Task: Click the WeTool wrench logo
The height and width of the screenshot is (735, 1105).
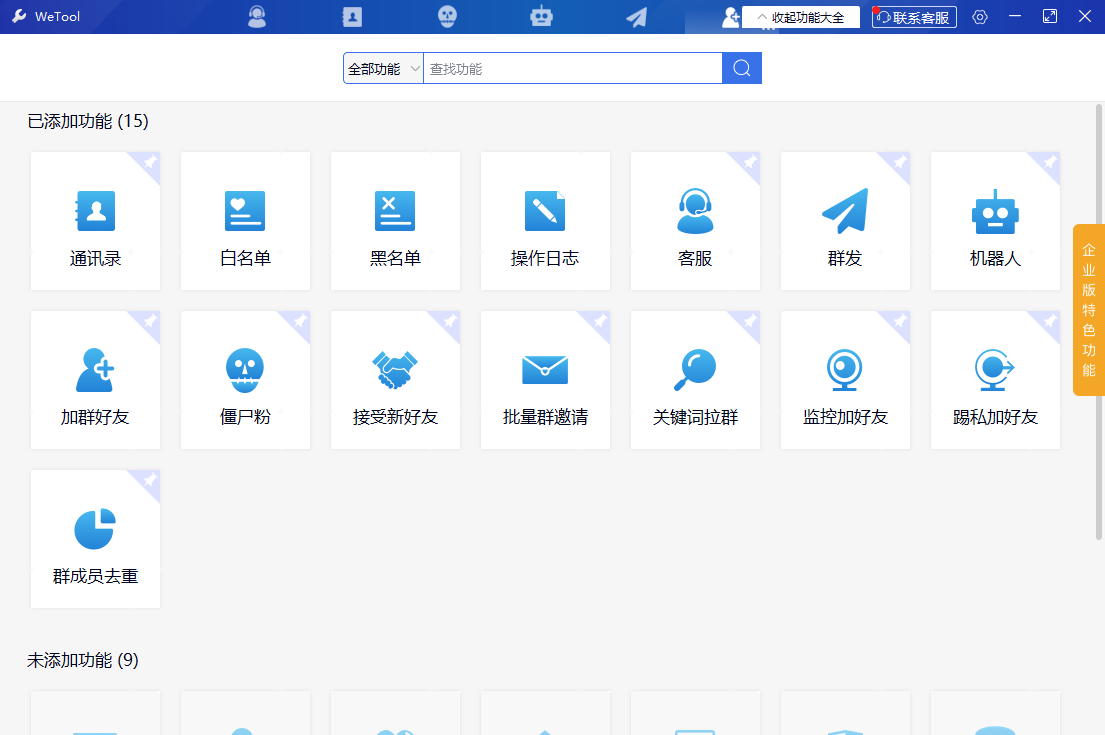Action: pyautogui.click(x=19, y=16)
